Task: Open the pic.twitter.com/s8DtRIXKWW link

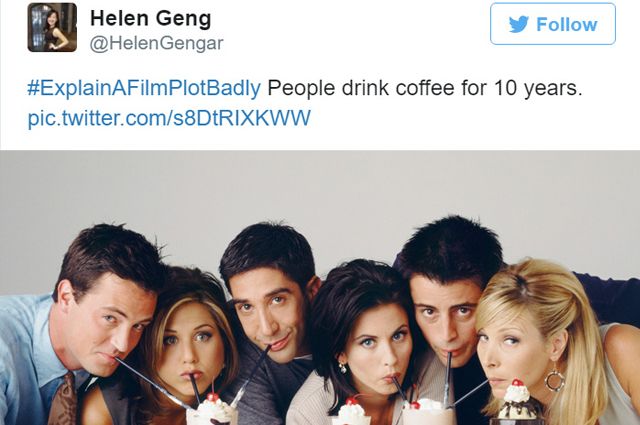Action: [169, 118]
